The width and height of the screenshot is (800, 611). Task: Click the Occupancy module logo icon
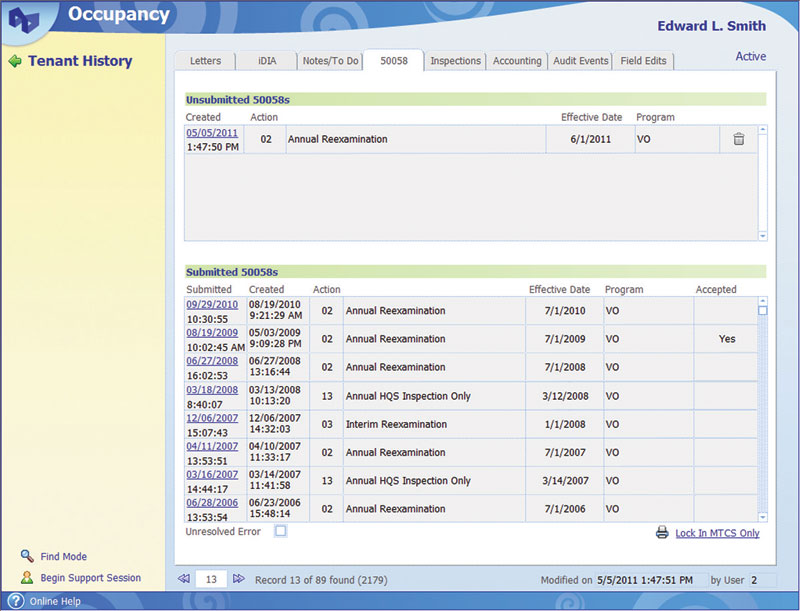23,21
